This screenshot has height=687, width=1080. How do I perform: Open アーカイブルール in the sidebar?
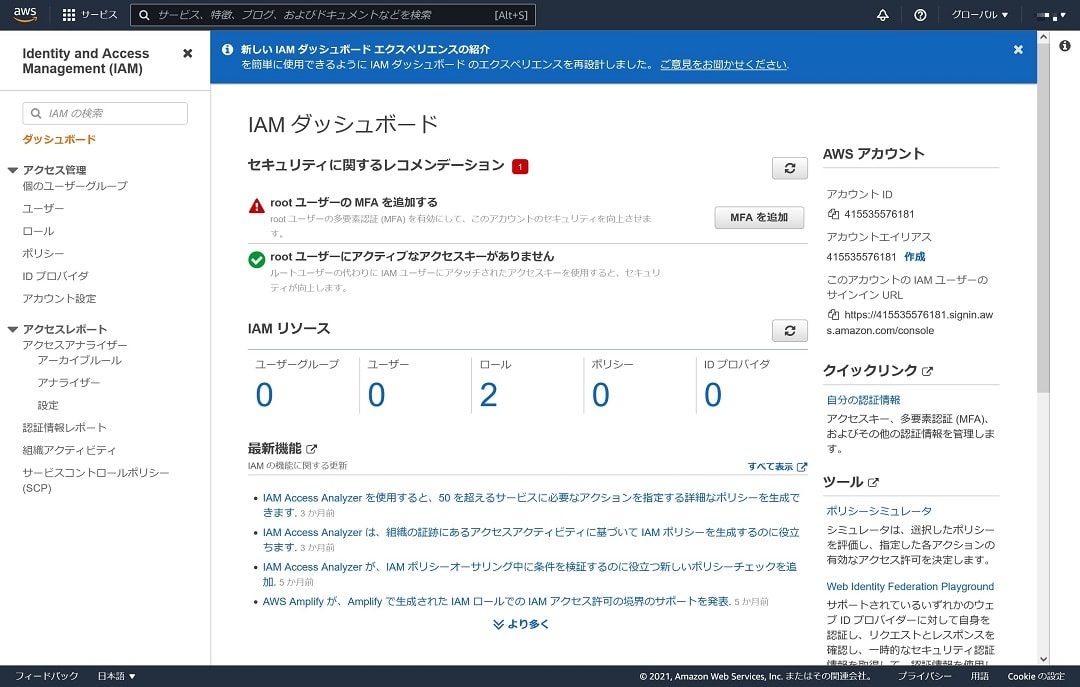pos(79,360)
